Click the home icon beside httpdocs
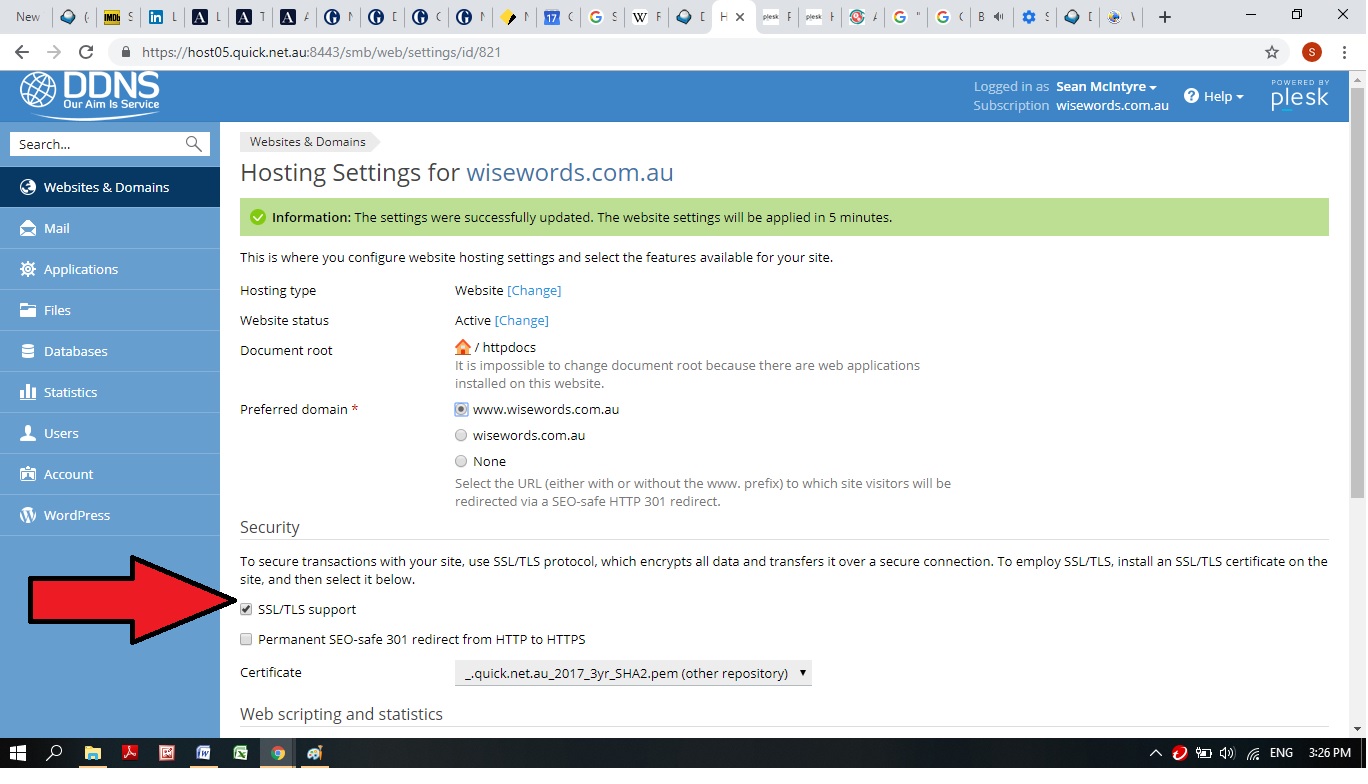Viewport: 1368px width, 784px height. [463, 347]
